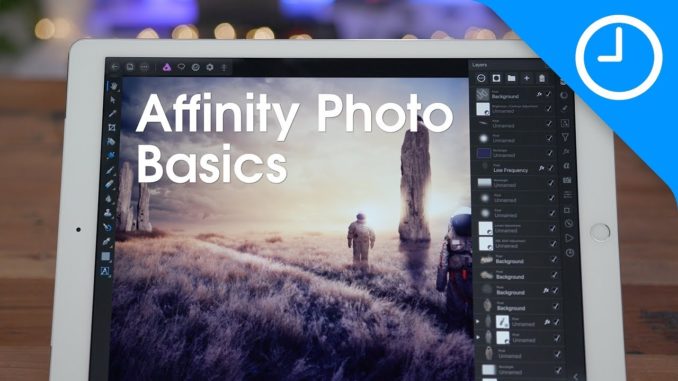Open the Color studio icon on right
This screenshot has height=381, width=678.
564,95
